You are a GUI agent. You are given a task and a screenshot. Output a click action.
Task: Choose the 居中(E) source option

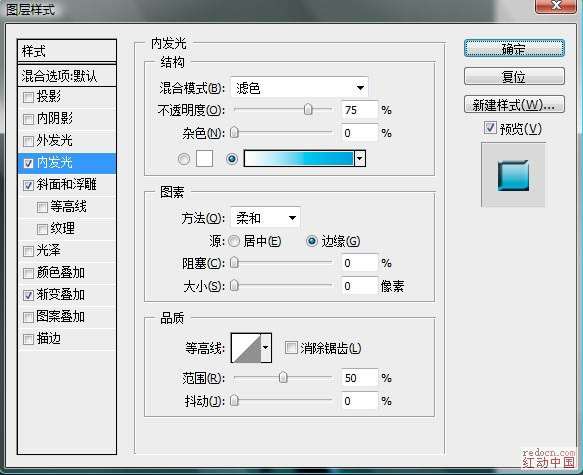click(x=234, y=241)
